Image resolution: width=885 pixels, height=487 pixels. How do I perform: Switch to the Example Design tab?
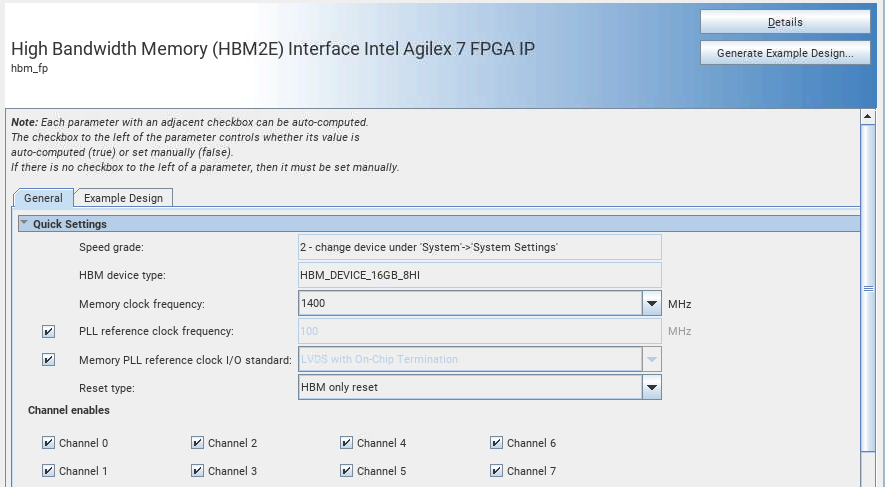[125, 198]
